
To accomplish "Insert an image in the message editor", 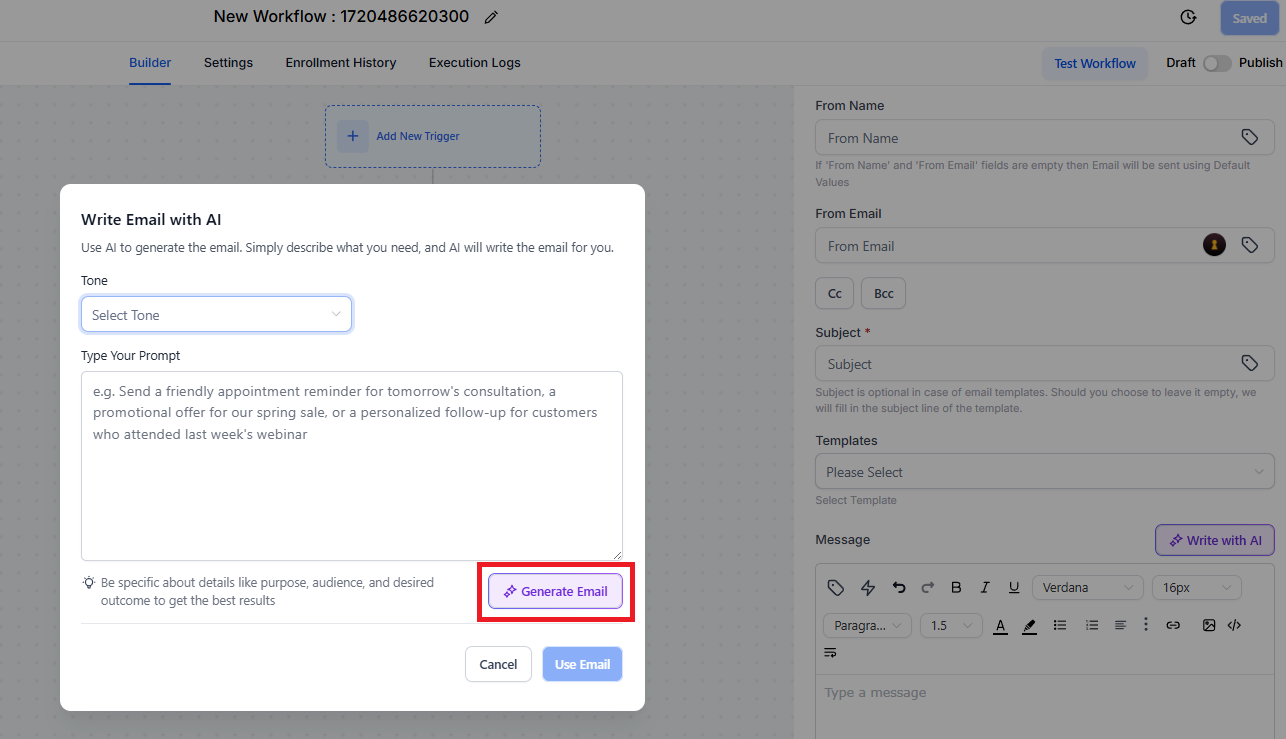I will pos(1209,625).
